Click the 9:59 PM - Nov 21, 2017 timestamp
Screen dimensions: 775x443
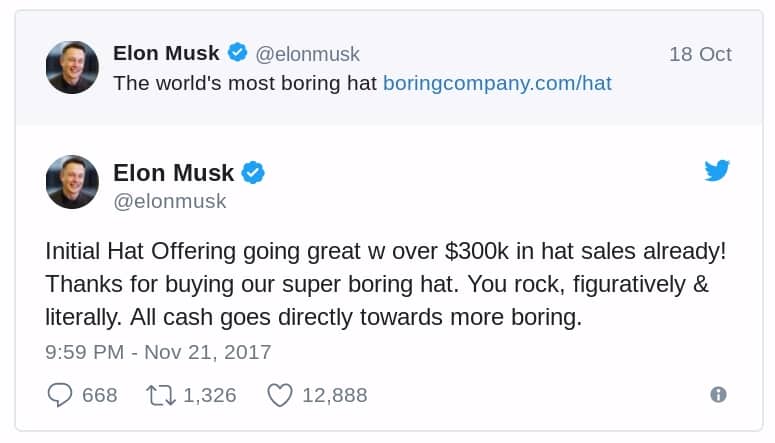point(158,352)
